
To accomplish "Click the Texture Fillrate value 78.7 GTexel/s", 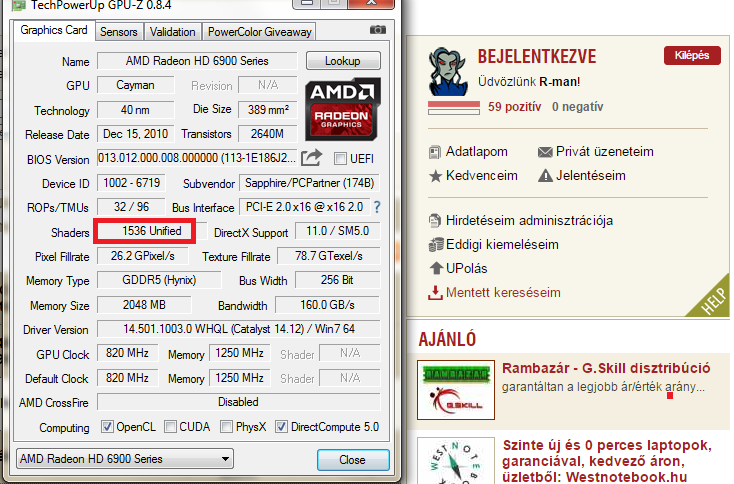I will tap(329, 256).
